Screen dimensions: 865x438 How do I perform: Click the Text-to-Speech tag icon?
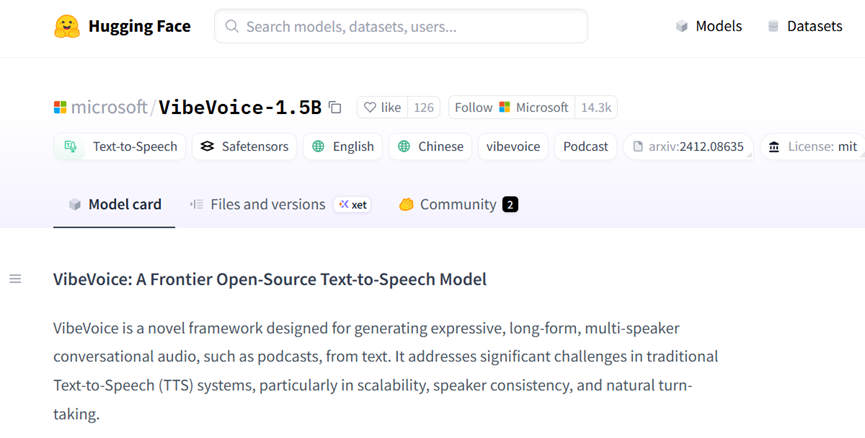coord(70,146)
